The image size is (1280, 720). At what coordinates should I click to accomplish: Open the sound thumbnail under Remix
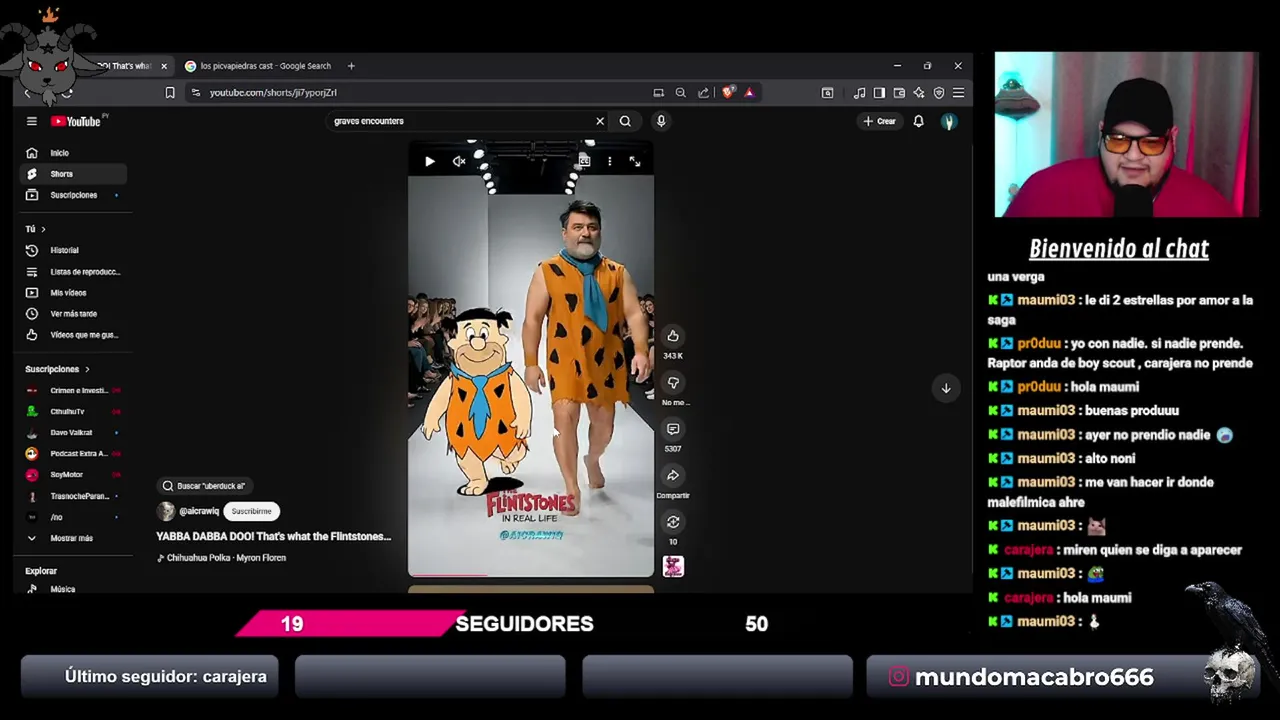coord(673,567)
